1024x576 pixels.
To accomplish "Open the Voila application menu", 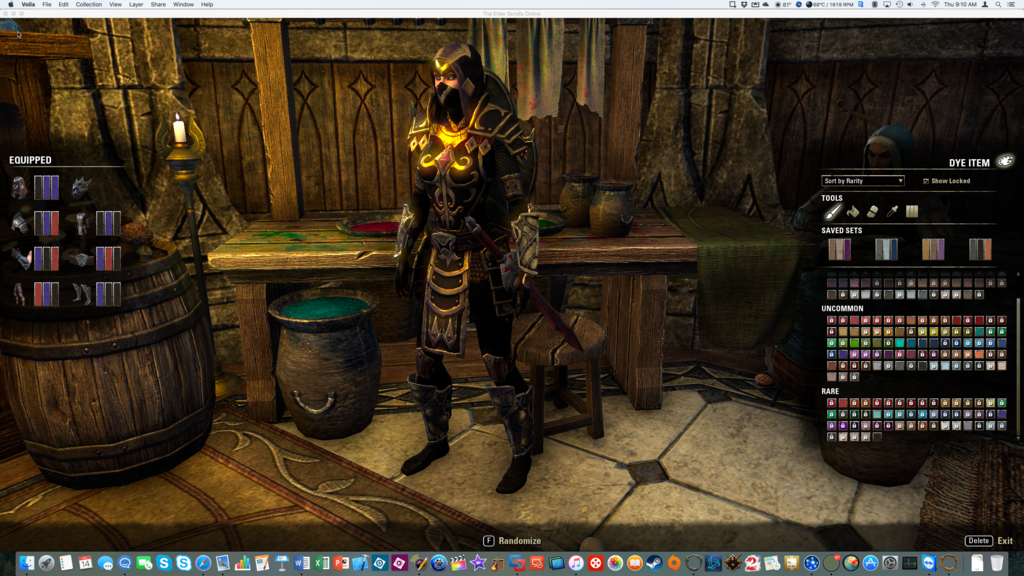I will click(x=28, y=5).
